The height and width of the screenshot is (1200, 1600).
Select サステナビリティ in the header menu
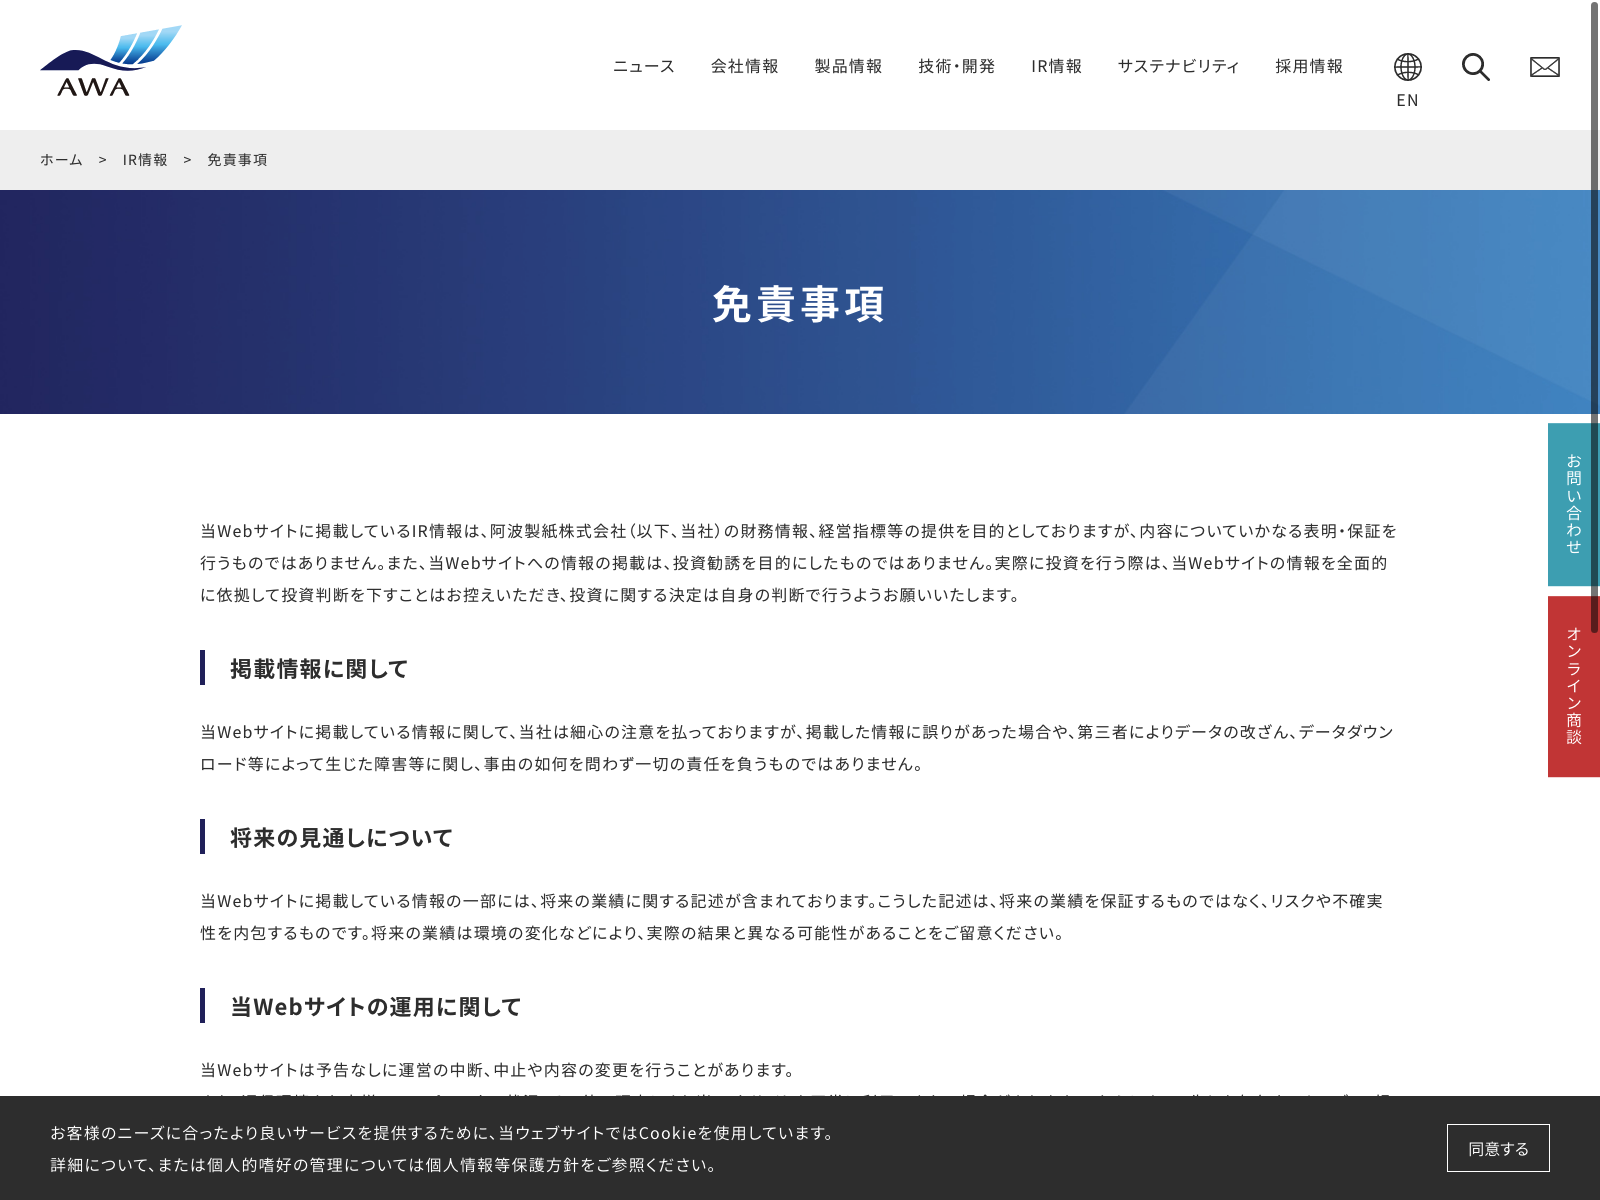click(1178, 66)
